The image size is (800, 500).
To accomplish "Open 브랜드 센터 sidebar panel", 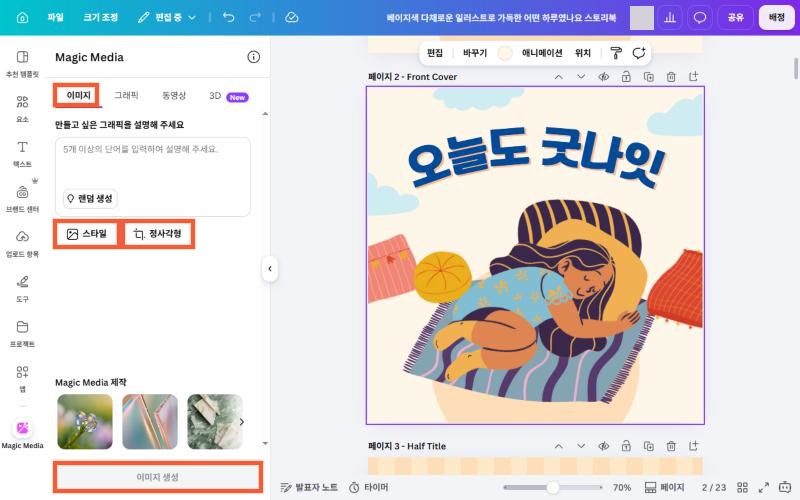I will pyautogui.click(x=22, y=199).
